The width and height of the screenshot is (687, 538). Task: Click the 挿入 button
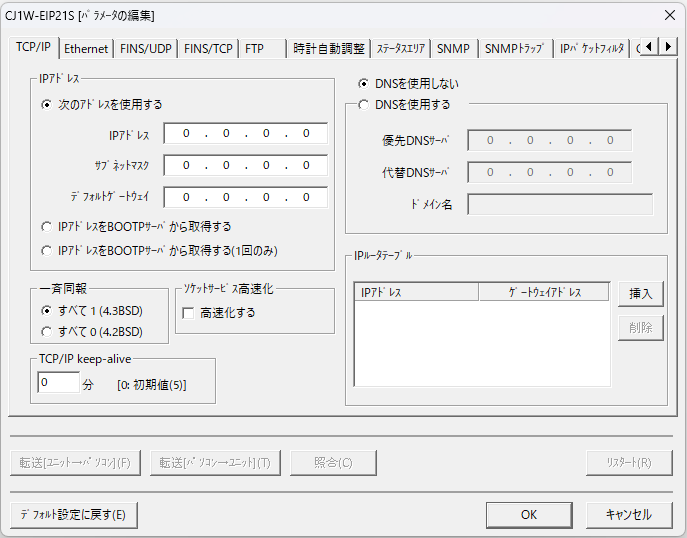tap(641, 294)
